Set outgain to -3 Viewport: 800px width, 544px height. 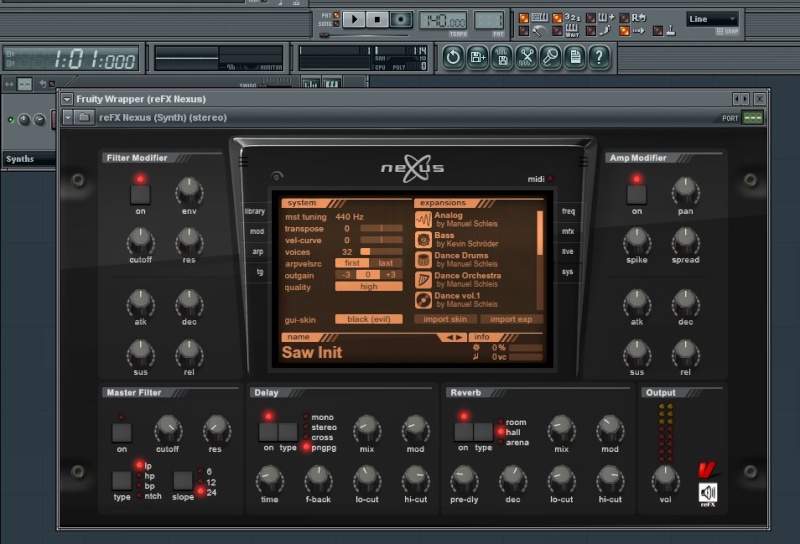click(346, 275)
